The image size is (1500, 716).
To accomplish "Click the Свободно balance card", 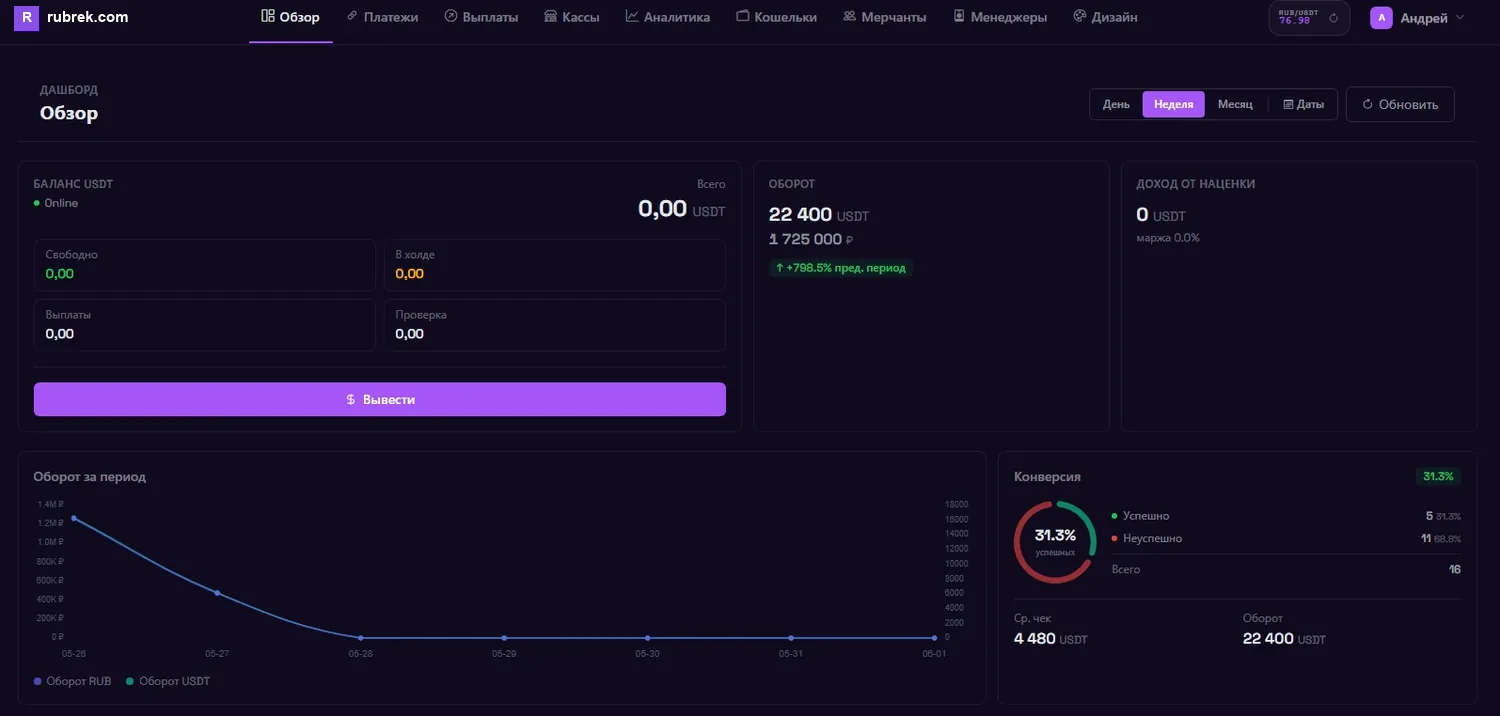I will pyautogui.click(x=205, y=264).
